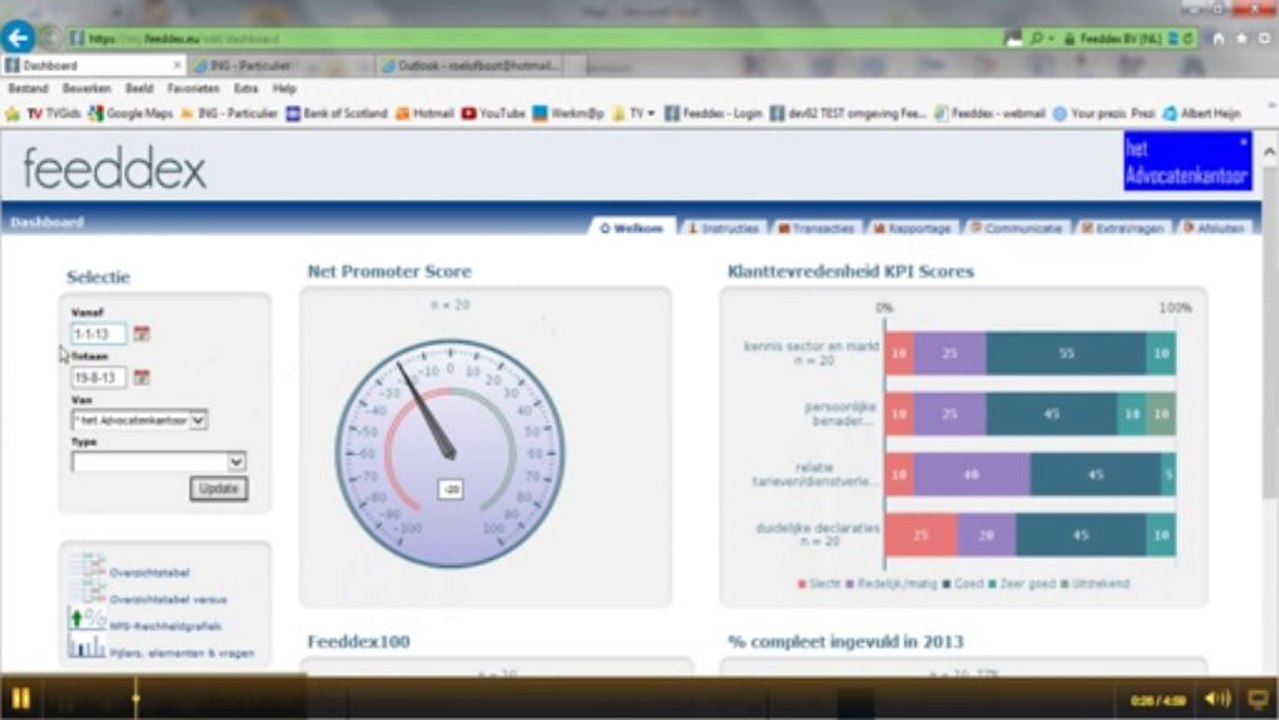Click the Afsluiten tab
1279x720 pixels.
pos(1215,228)
